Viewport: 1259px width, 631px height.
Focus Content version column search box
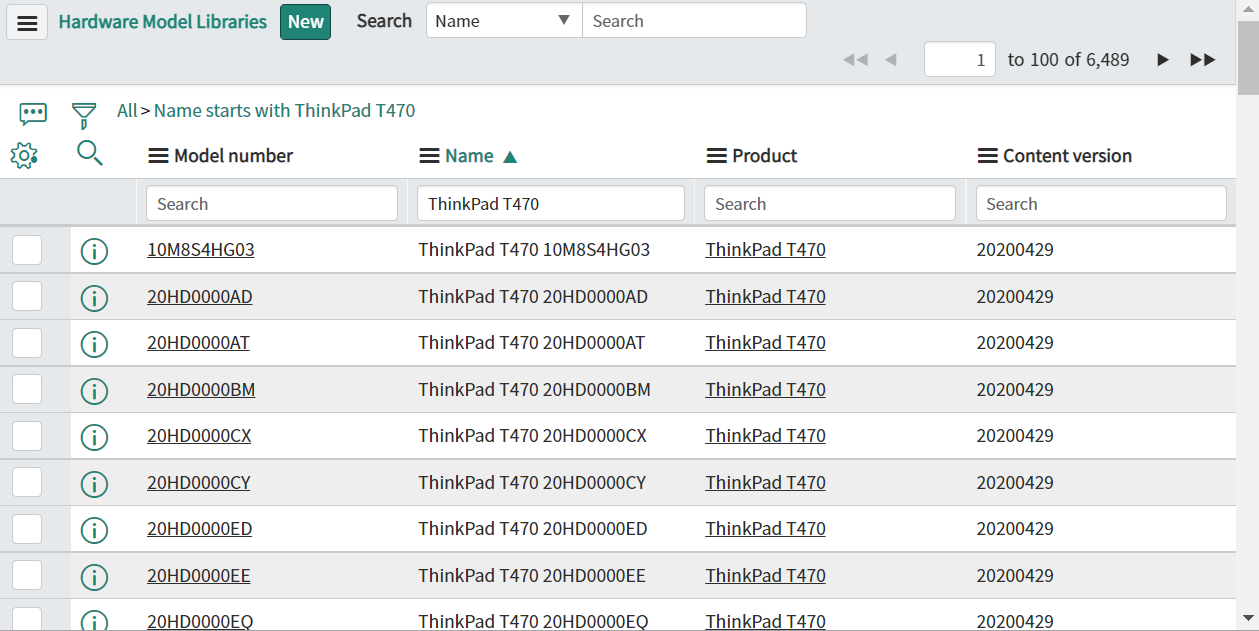click(x=1101, y=204)
